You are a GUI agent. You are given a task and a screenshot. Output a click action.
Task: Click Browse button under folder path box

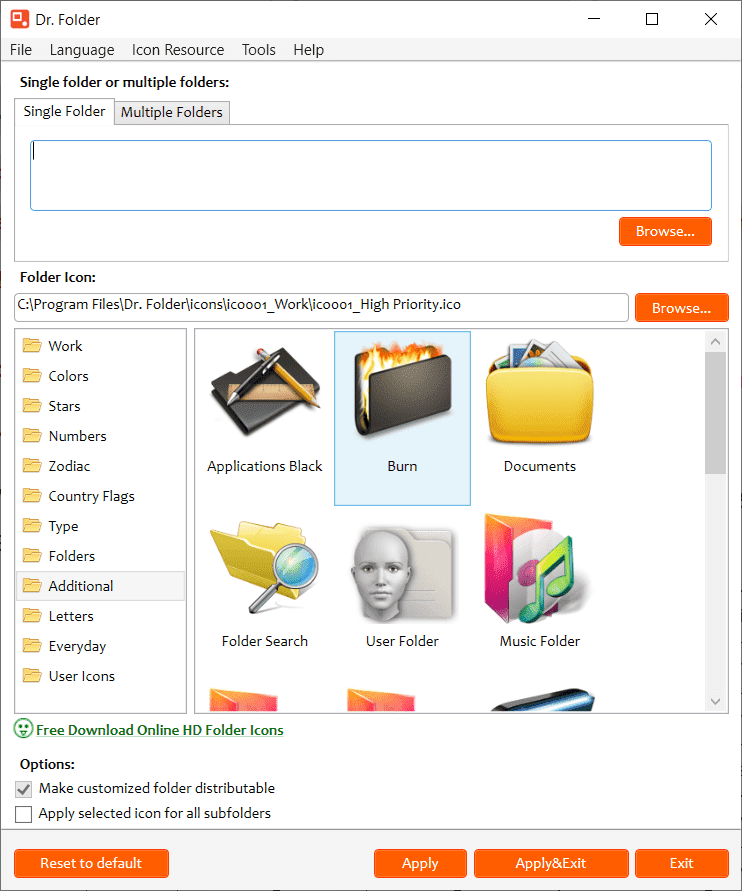pyautogui.click(x=665, y=231)
